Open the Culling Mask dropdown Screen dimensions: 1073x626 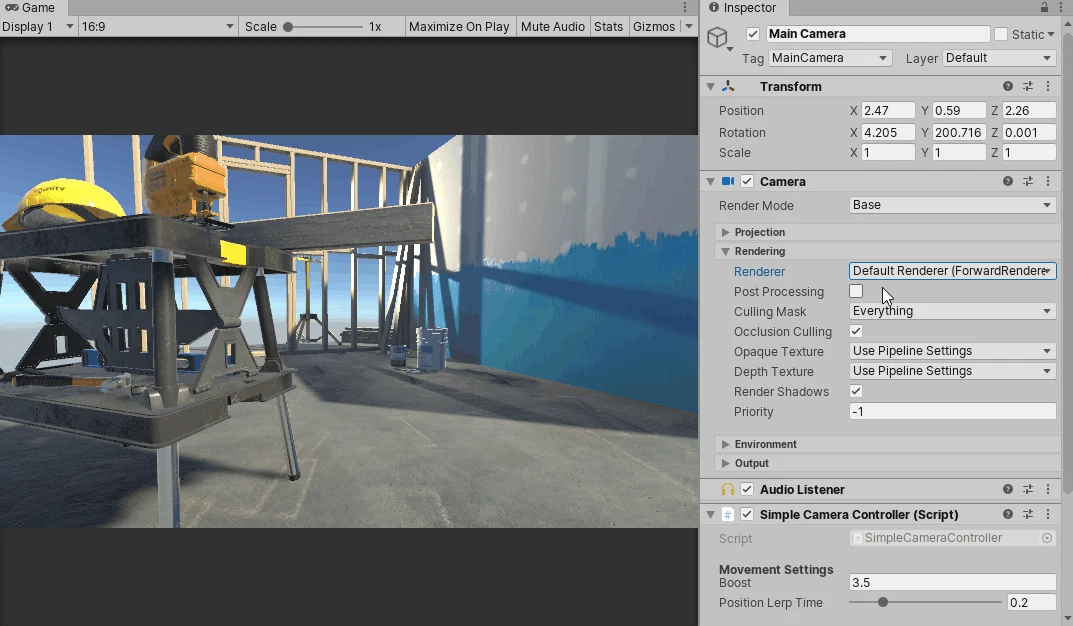[952, 311]
